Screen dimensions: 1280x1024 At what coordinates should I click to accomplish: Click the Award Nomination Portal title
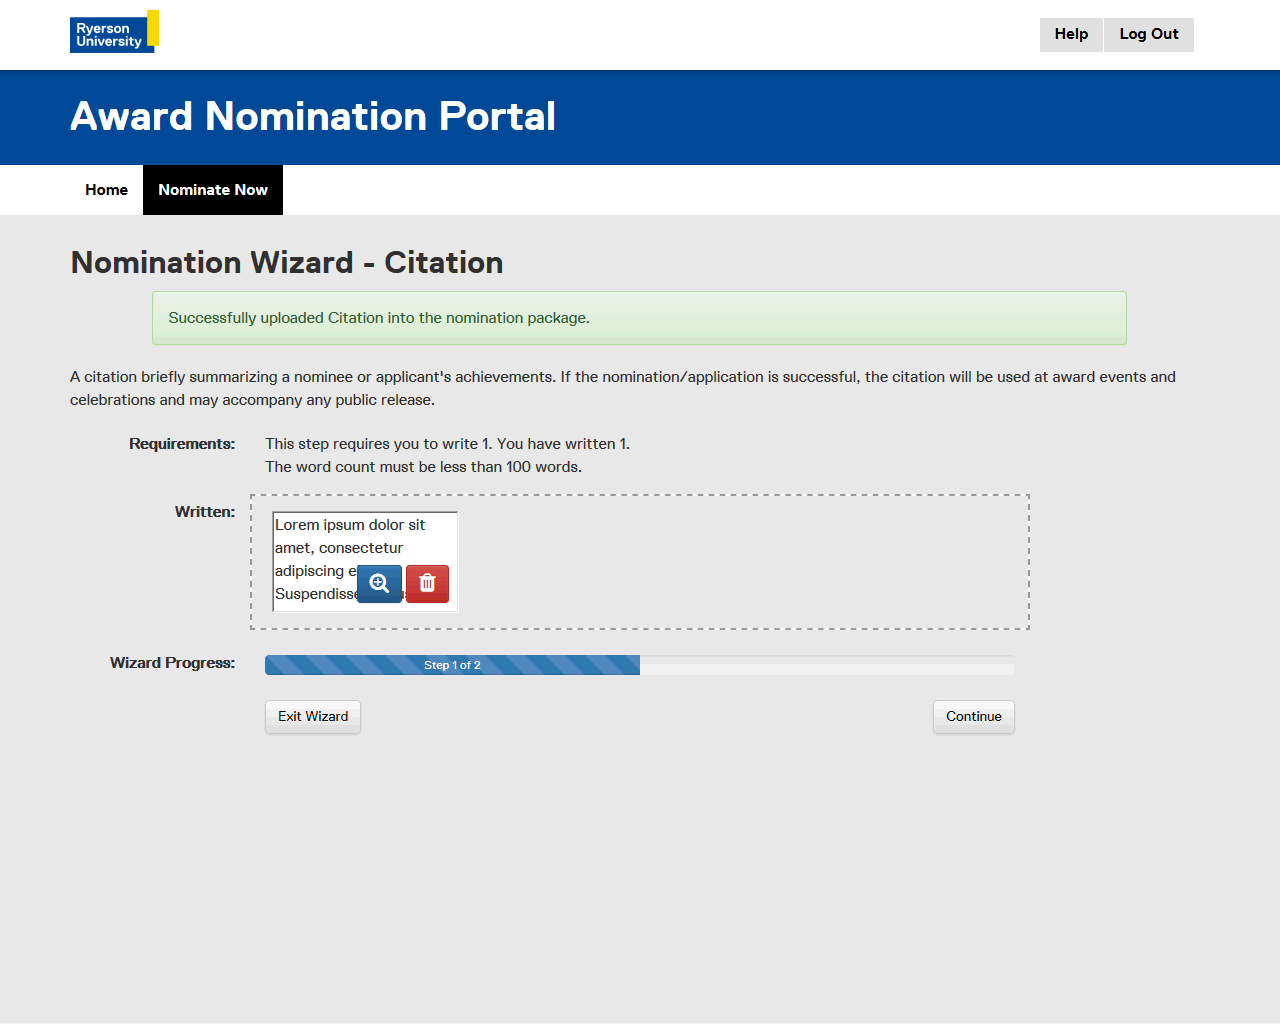point(313,117)
